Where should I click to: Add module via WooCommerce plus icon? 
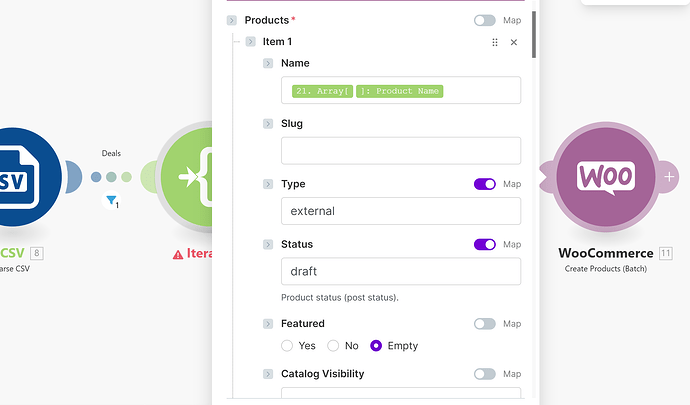669,177
